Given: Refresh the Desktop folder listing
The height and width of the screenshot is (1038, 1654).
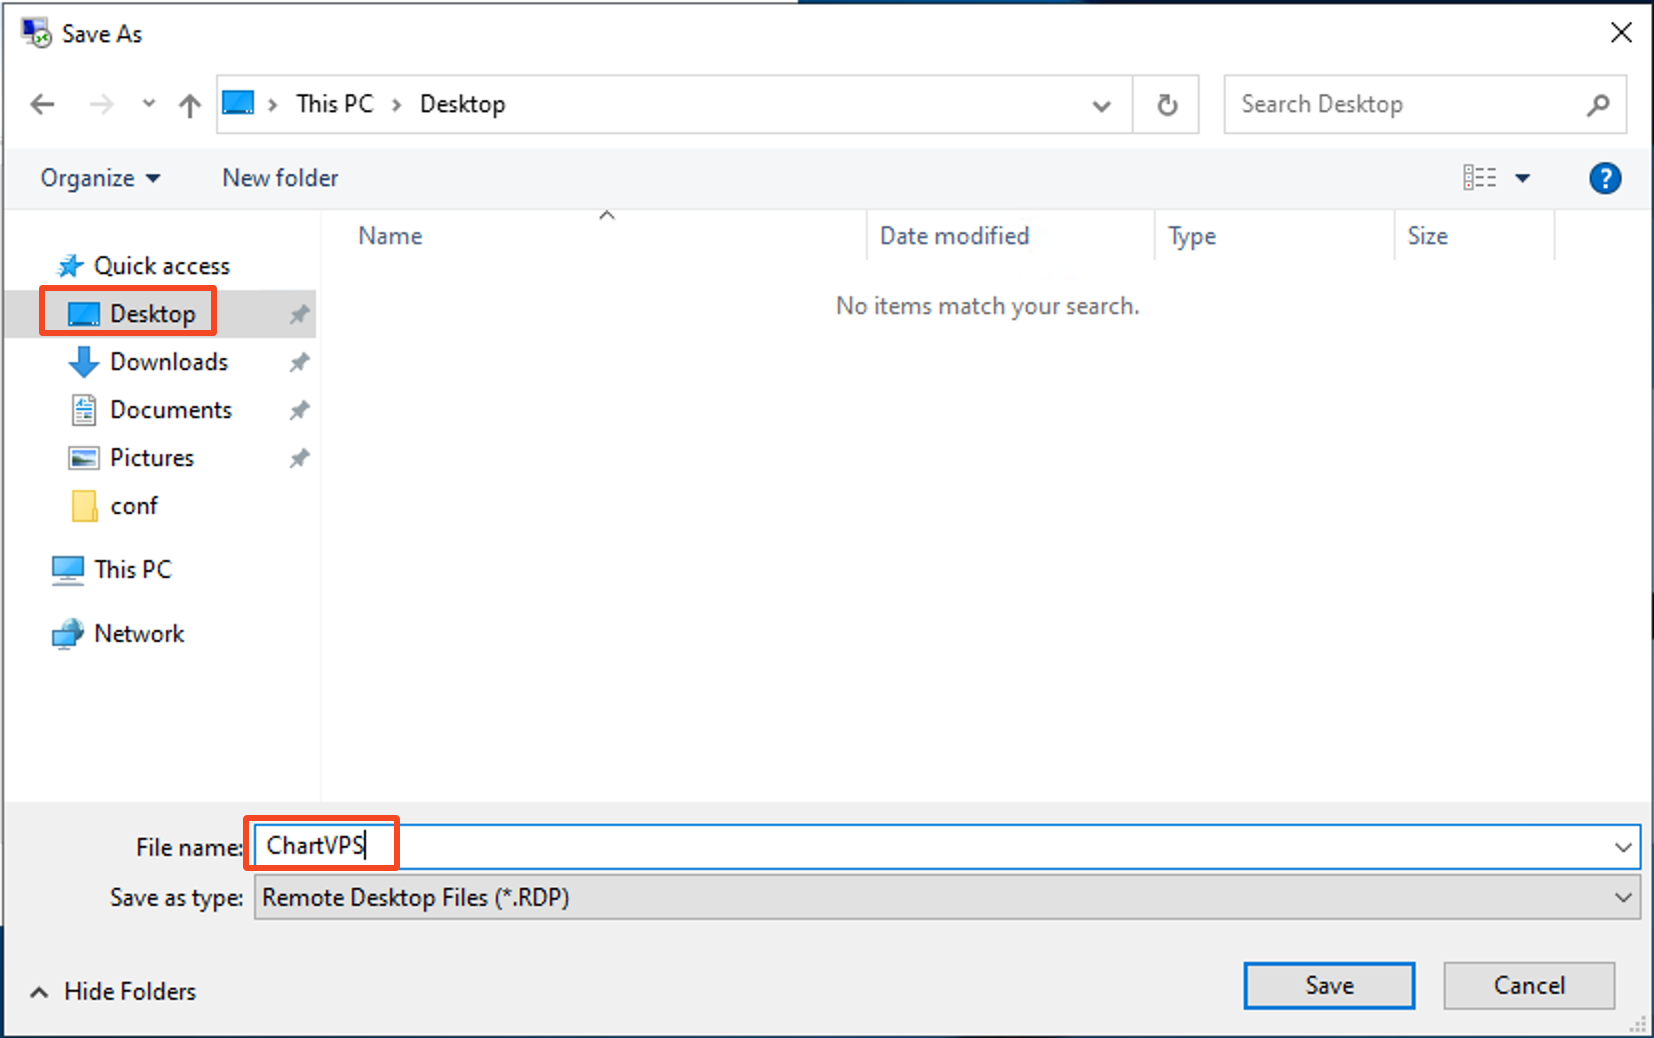Looking at the screenshot, I should pos(1166,105).
